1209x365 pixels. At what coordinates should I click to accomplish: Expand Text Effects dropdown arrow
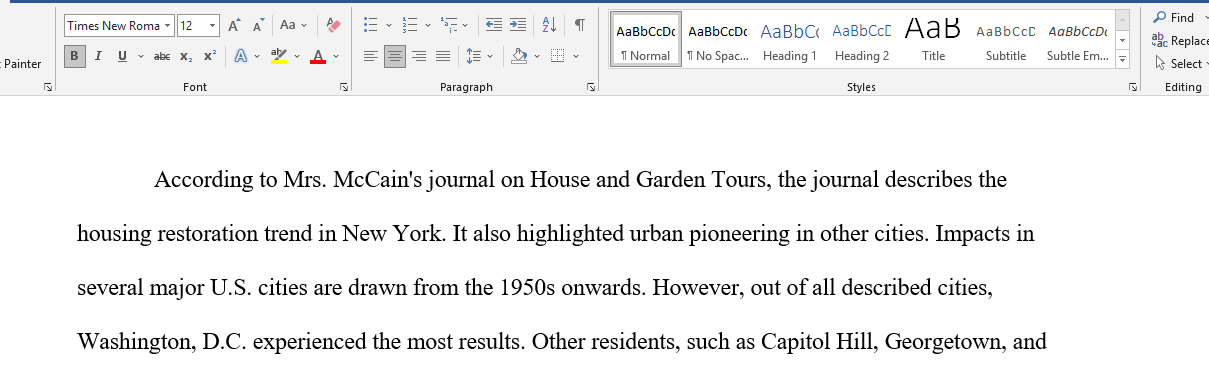pyautogui.click(x=257, y=56)
